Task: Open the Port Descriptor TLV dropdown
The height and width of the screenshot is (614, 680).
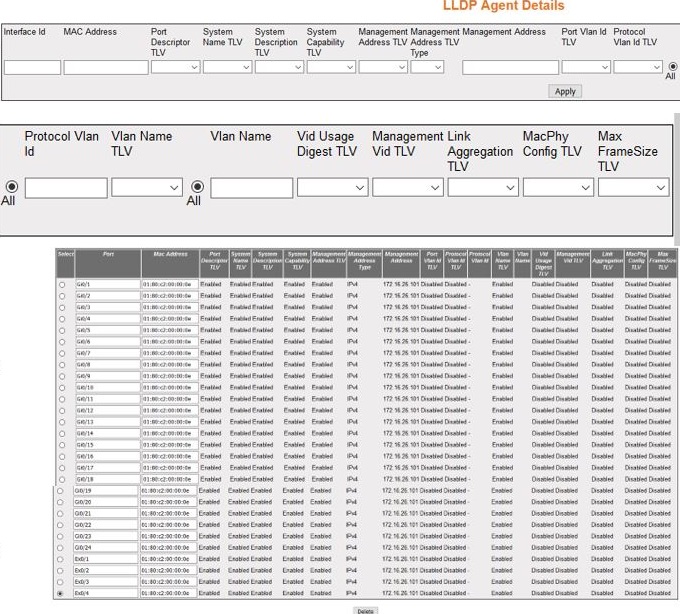Action: coord(175,68)
